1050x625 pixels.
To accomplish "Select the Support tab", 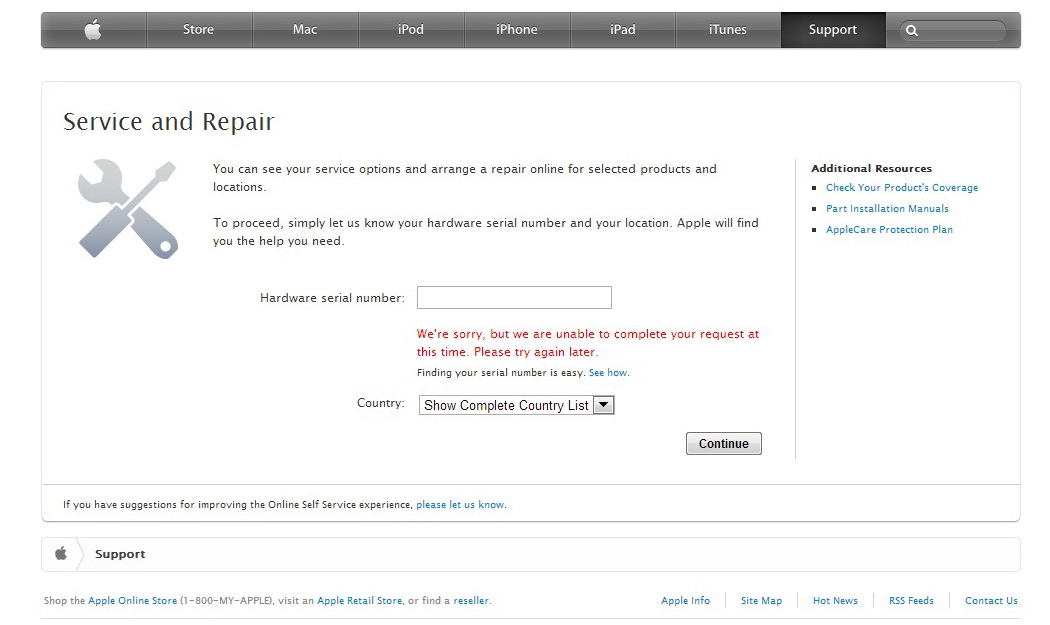I will [x=832, y=29].
